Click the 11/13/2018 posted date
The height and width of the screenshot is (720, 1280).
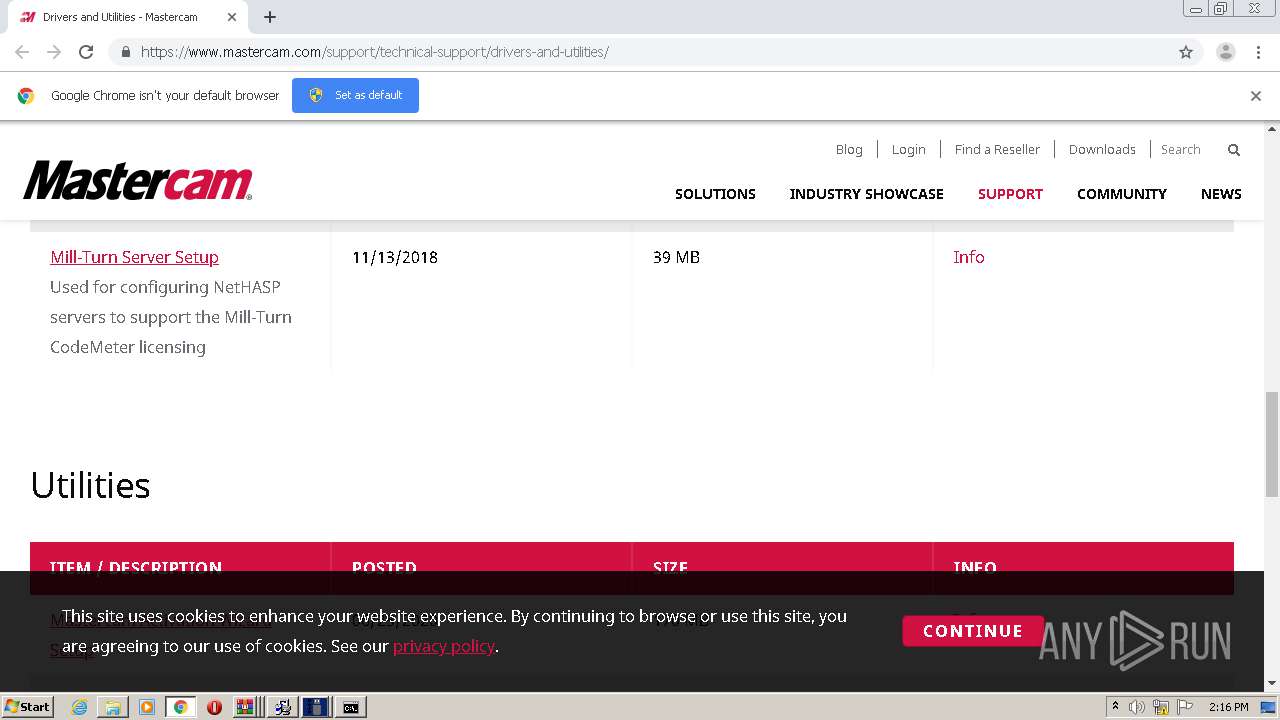(x=395, y=257)
